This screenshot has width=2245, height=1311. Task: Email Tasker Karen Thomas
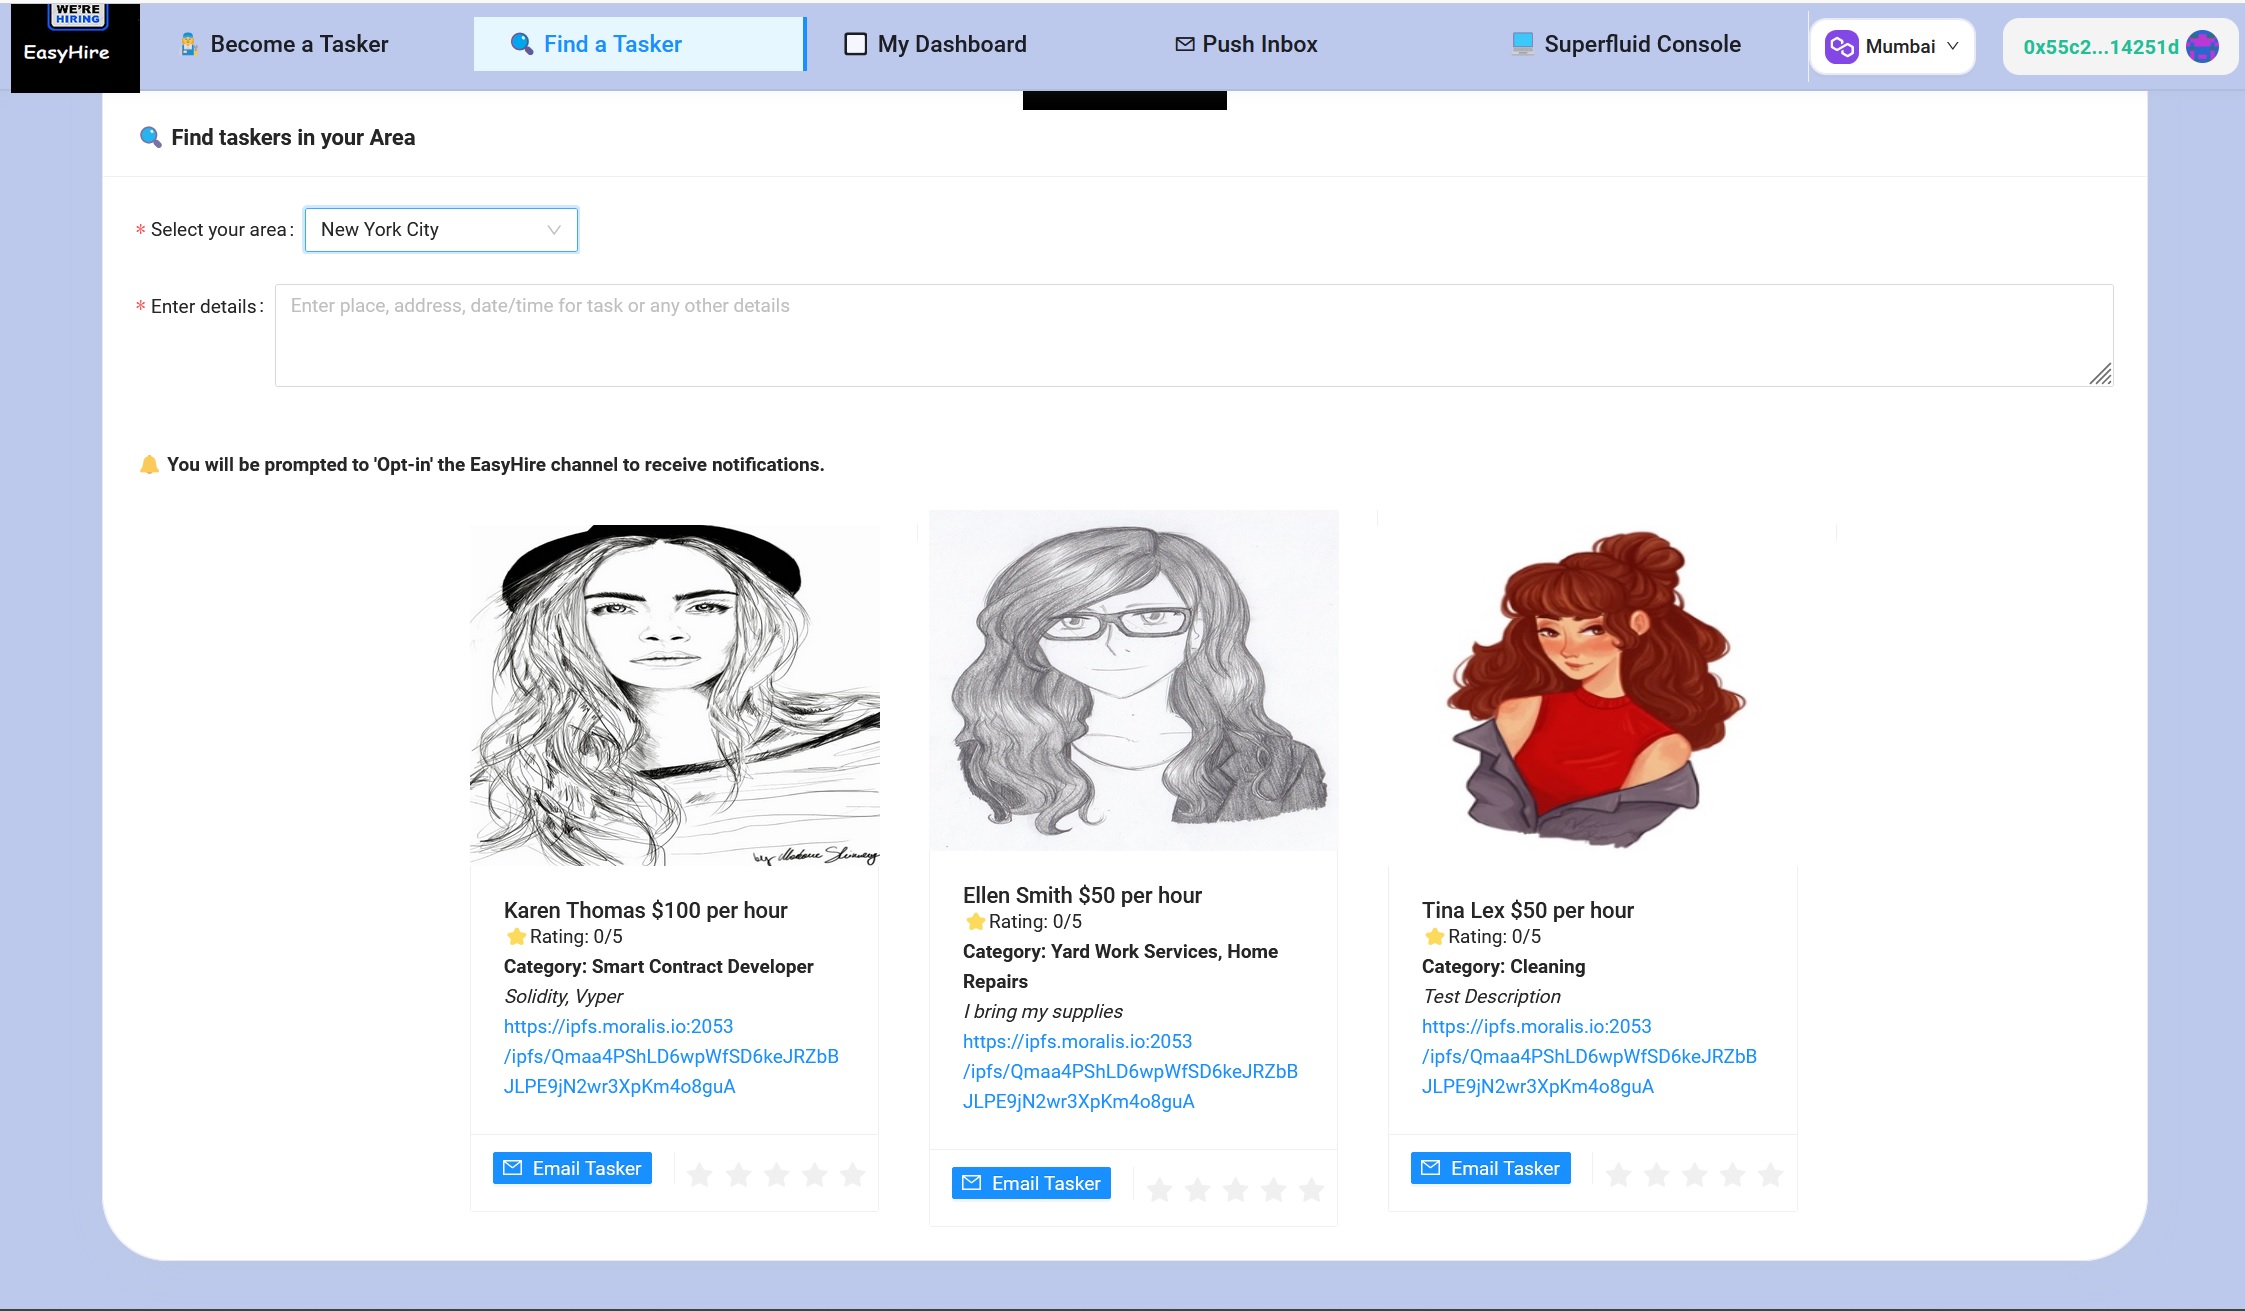point(572,1168)
